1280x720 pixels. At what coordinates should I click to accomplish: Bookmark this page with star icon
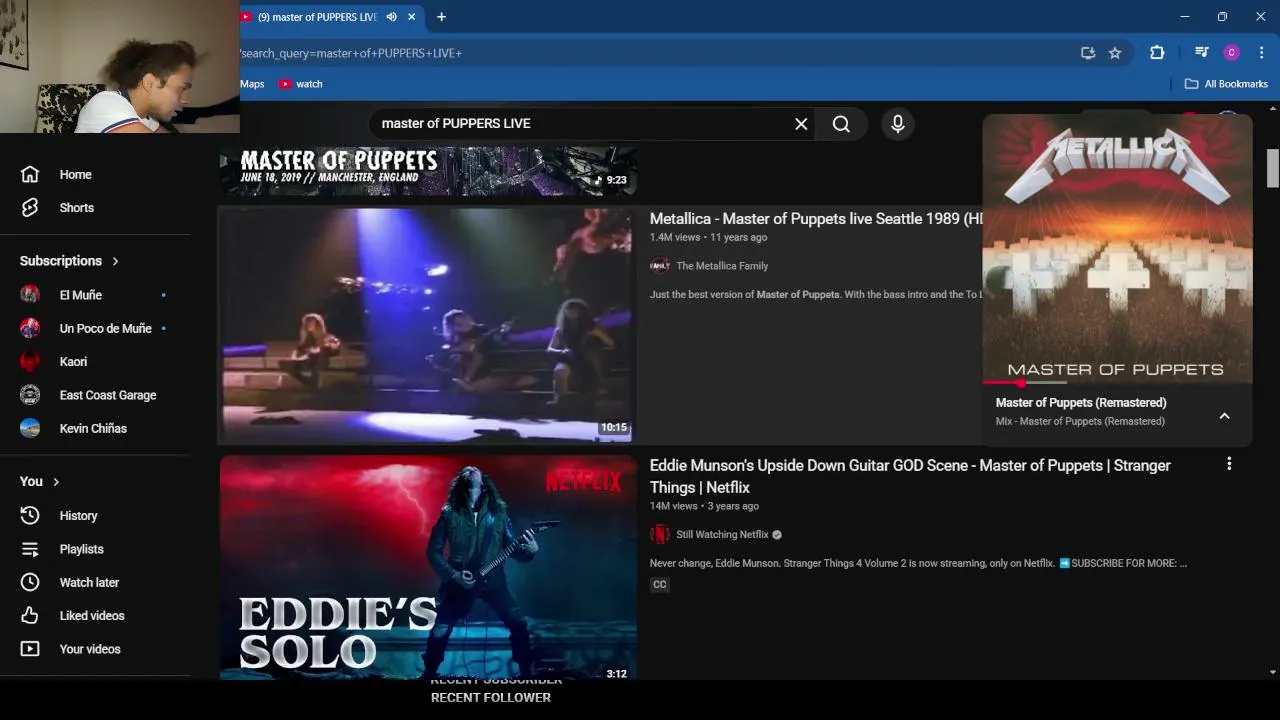1115,53
